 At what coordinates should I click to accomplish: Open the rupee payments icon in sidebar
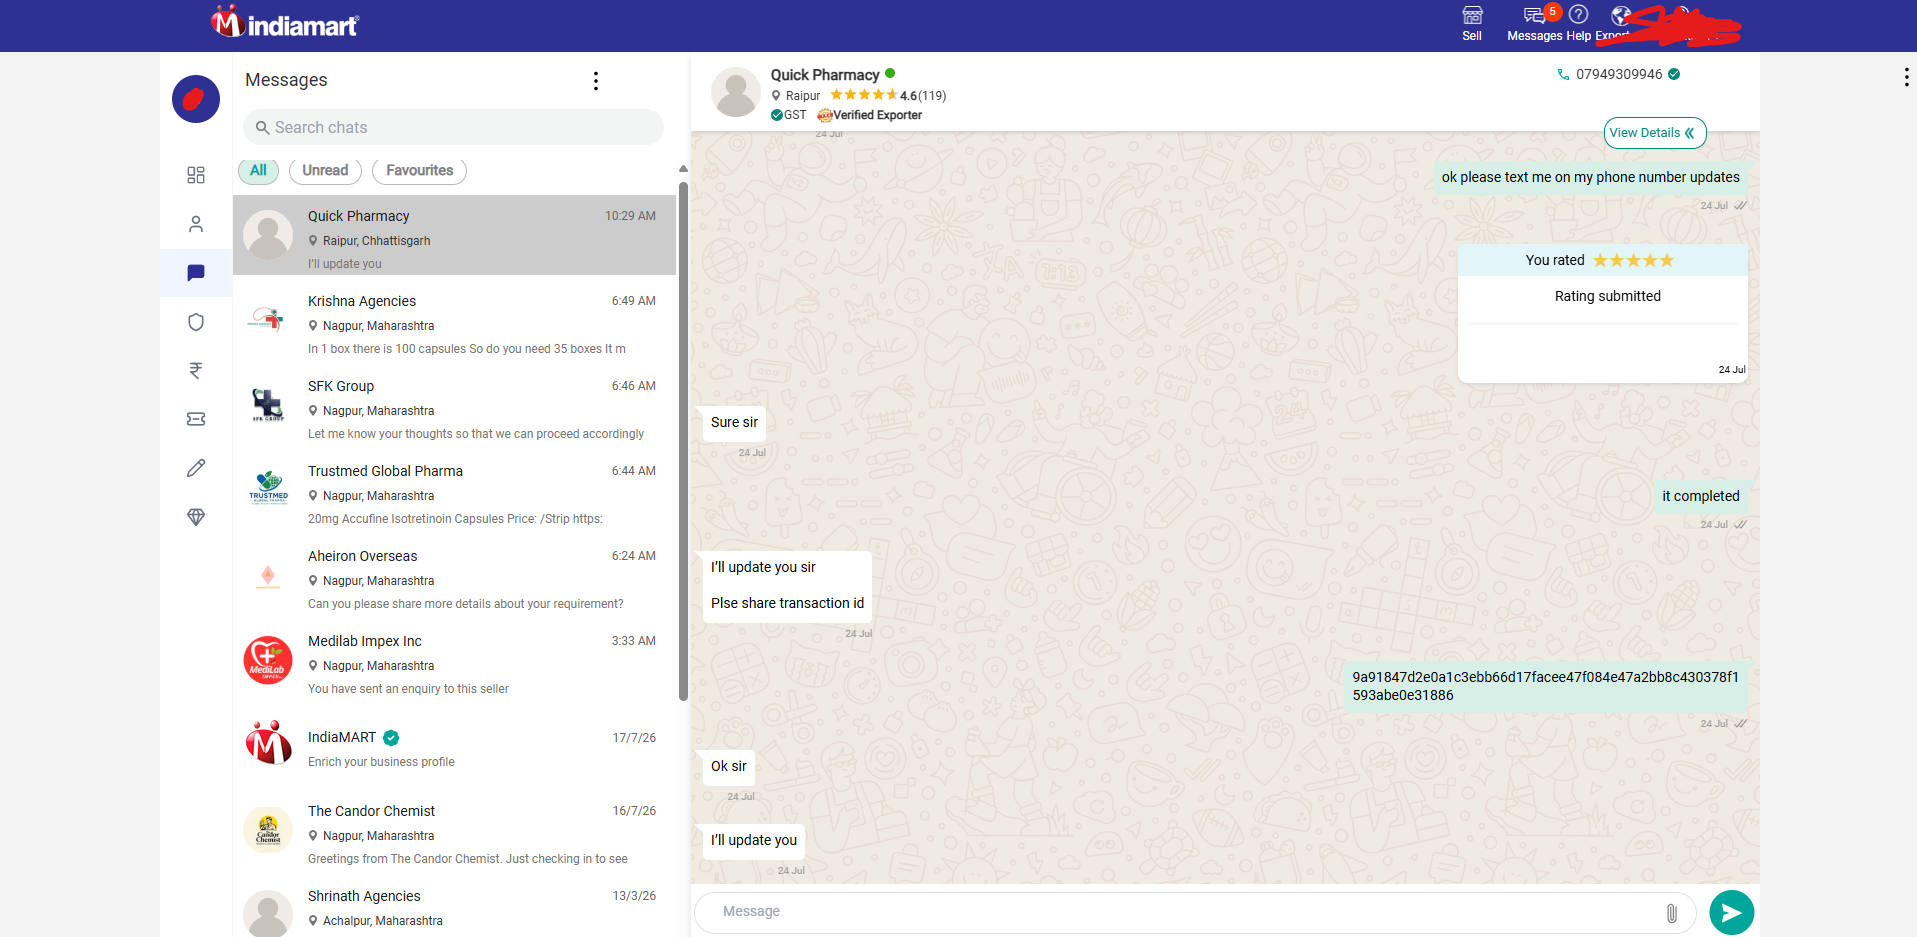coord(196,371)
